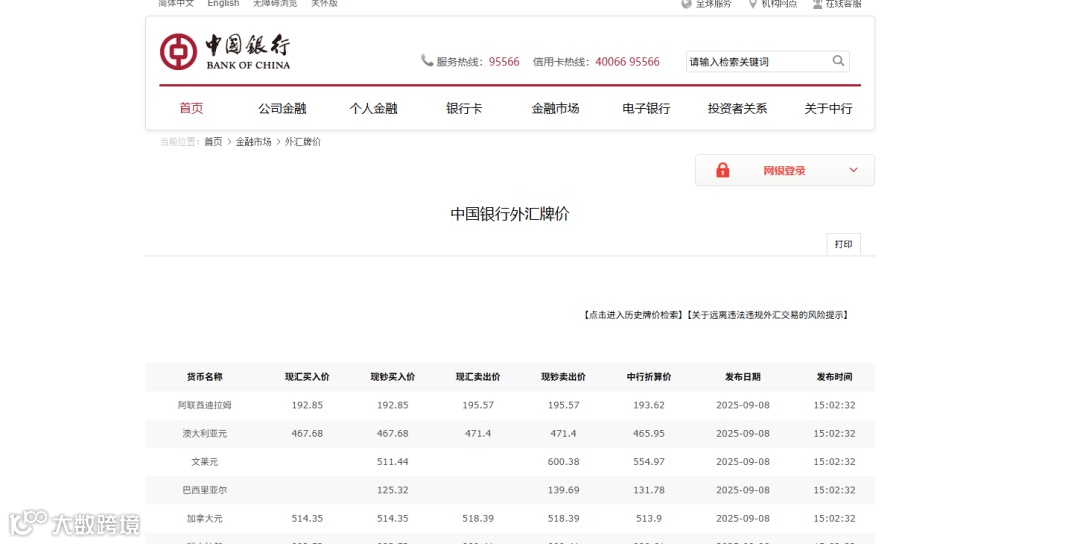Click 外汇牌价 in the breadcrumb
This screenshot has width=1080, height=544.
303,142
